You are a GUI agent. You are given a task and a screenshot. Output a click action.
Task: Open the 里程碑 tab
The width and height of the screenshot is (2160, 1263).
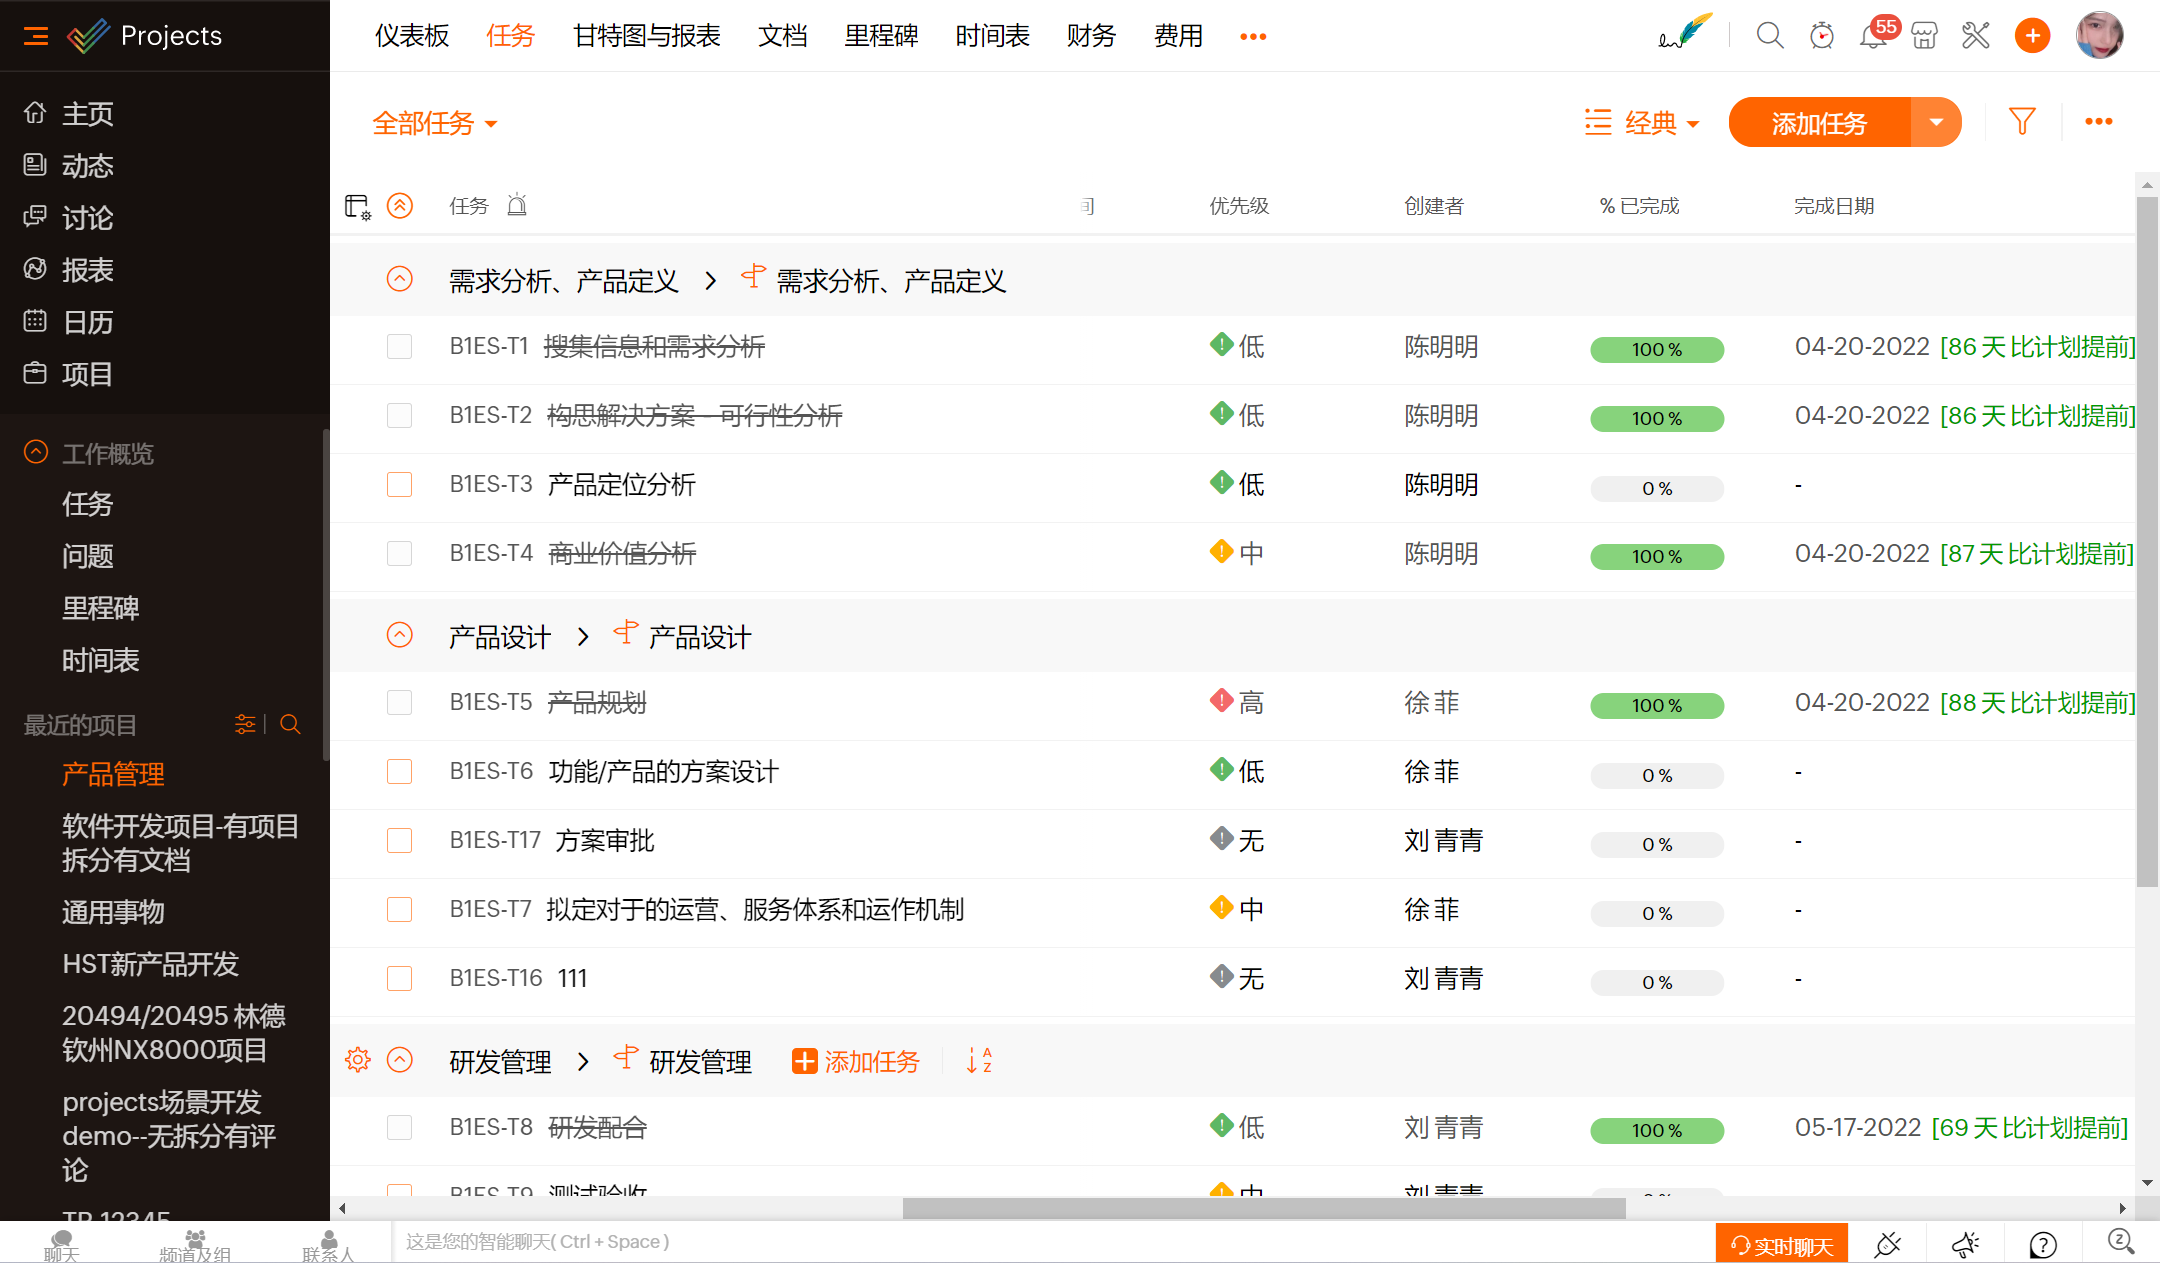881,37
